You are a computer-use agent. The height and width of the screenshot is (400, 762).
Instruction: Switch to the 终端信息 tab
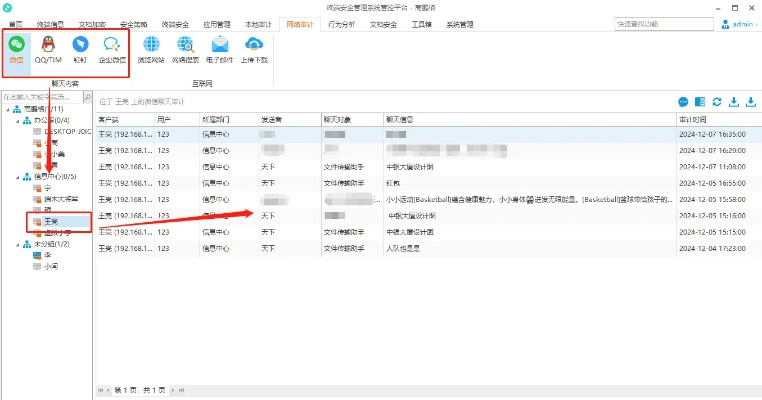pyautogui.click(x=50, y=24)
